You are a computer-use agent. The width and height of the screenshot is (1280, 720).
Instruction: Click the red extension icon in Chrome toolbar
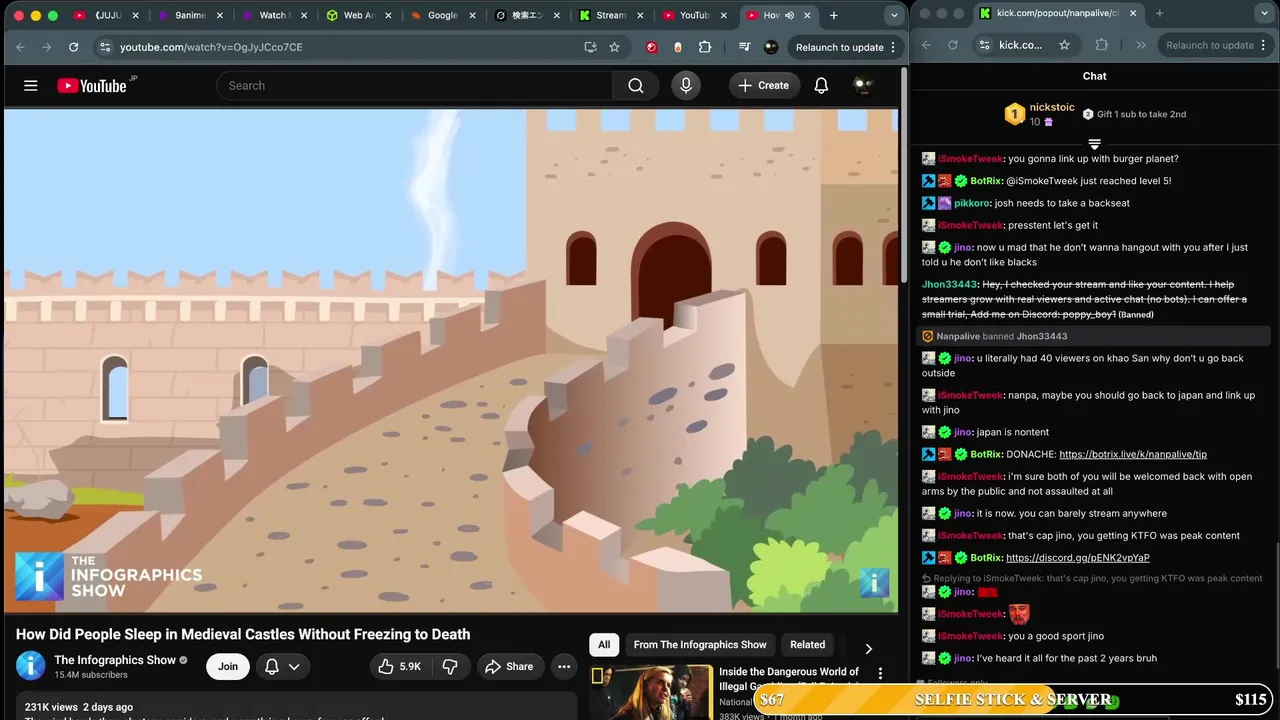pyautogui.click(x=652, y=47)
